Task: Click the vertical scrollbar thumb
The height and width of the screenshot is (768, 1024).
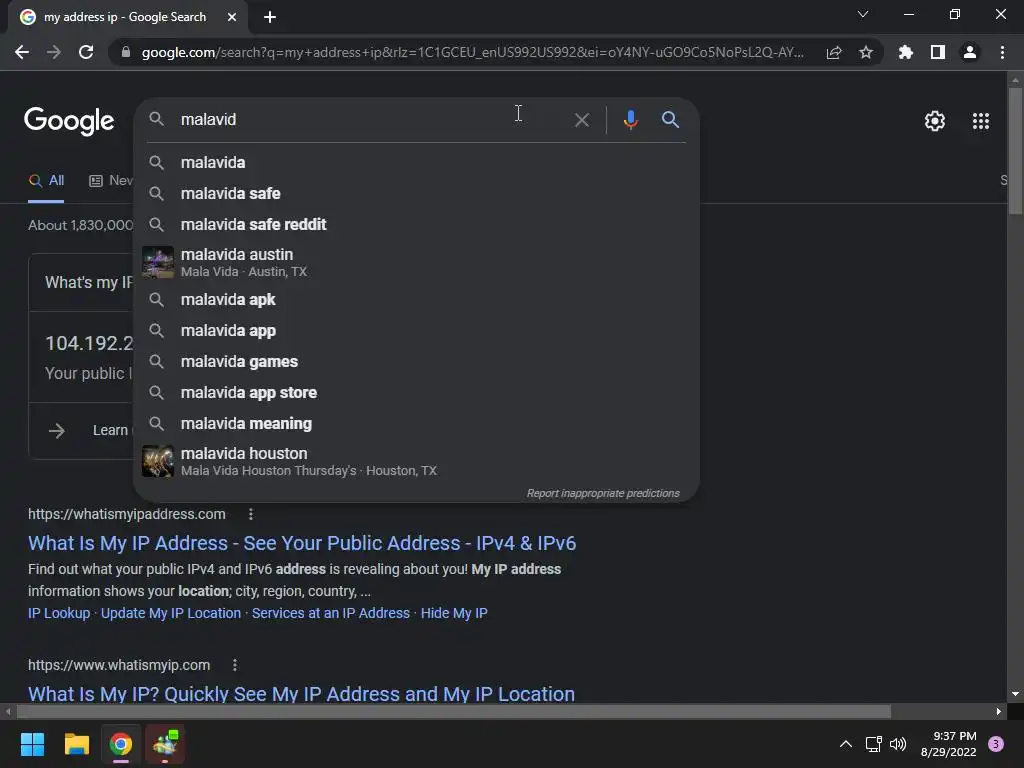Action: tap(1015, 150)
